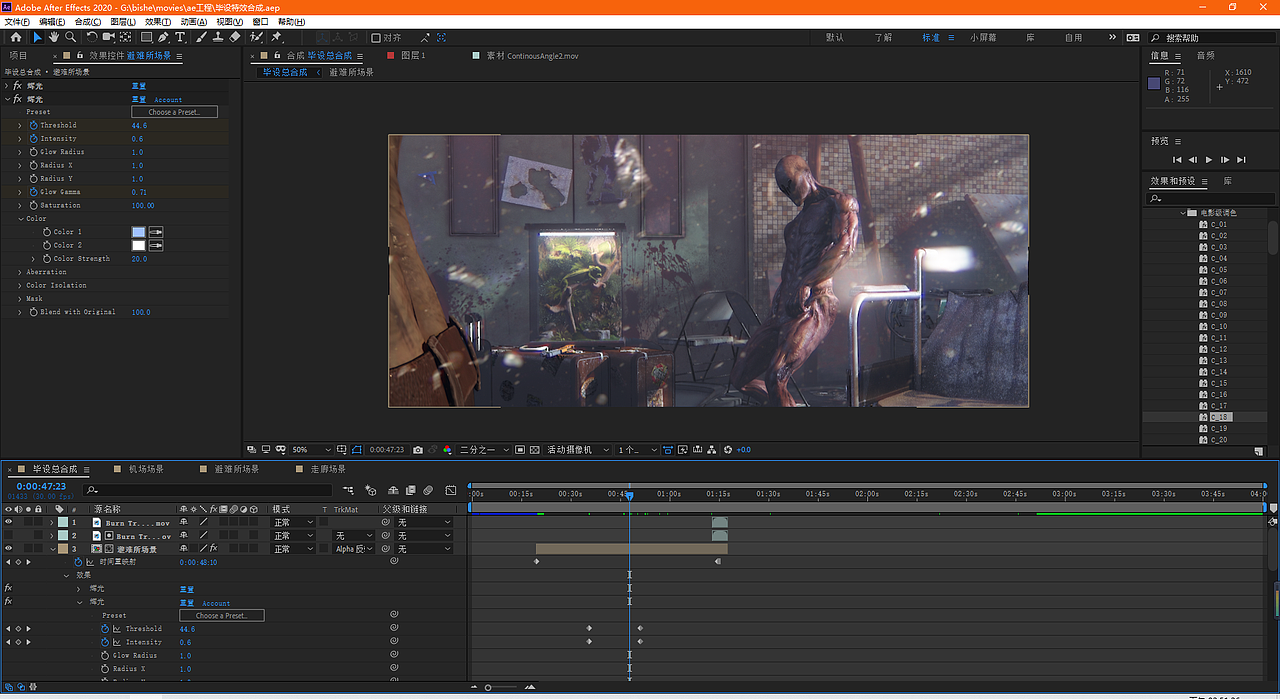Select the Eraser tool

(x=234, y=37)
